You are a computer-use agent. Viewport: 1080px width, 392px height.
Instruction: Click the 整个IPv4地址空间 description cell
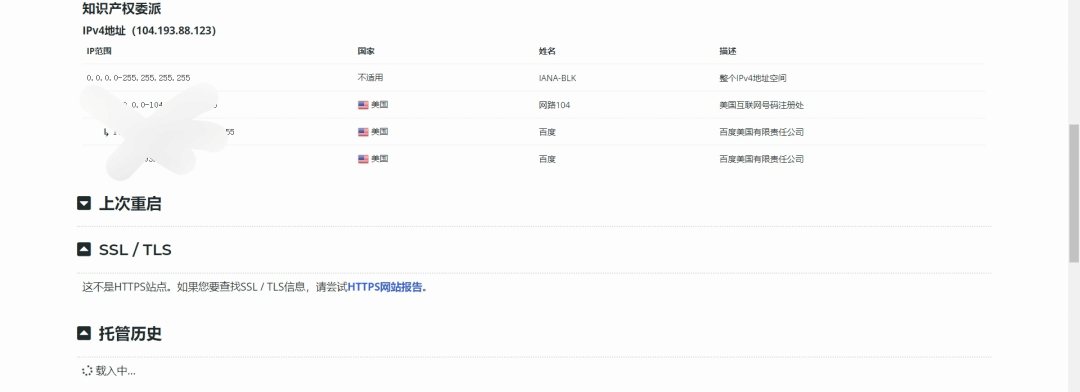752,78
